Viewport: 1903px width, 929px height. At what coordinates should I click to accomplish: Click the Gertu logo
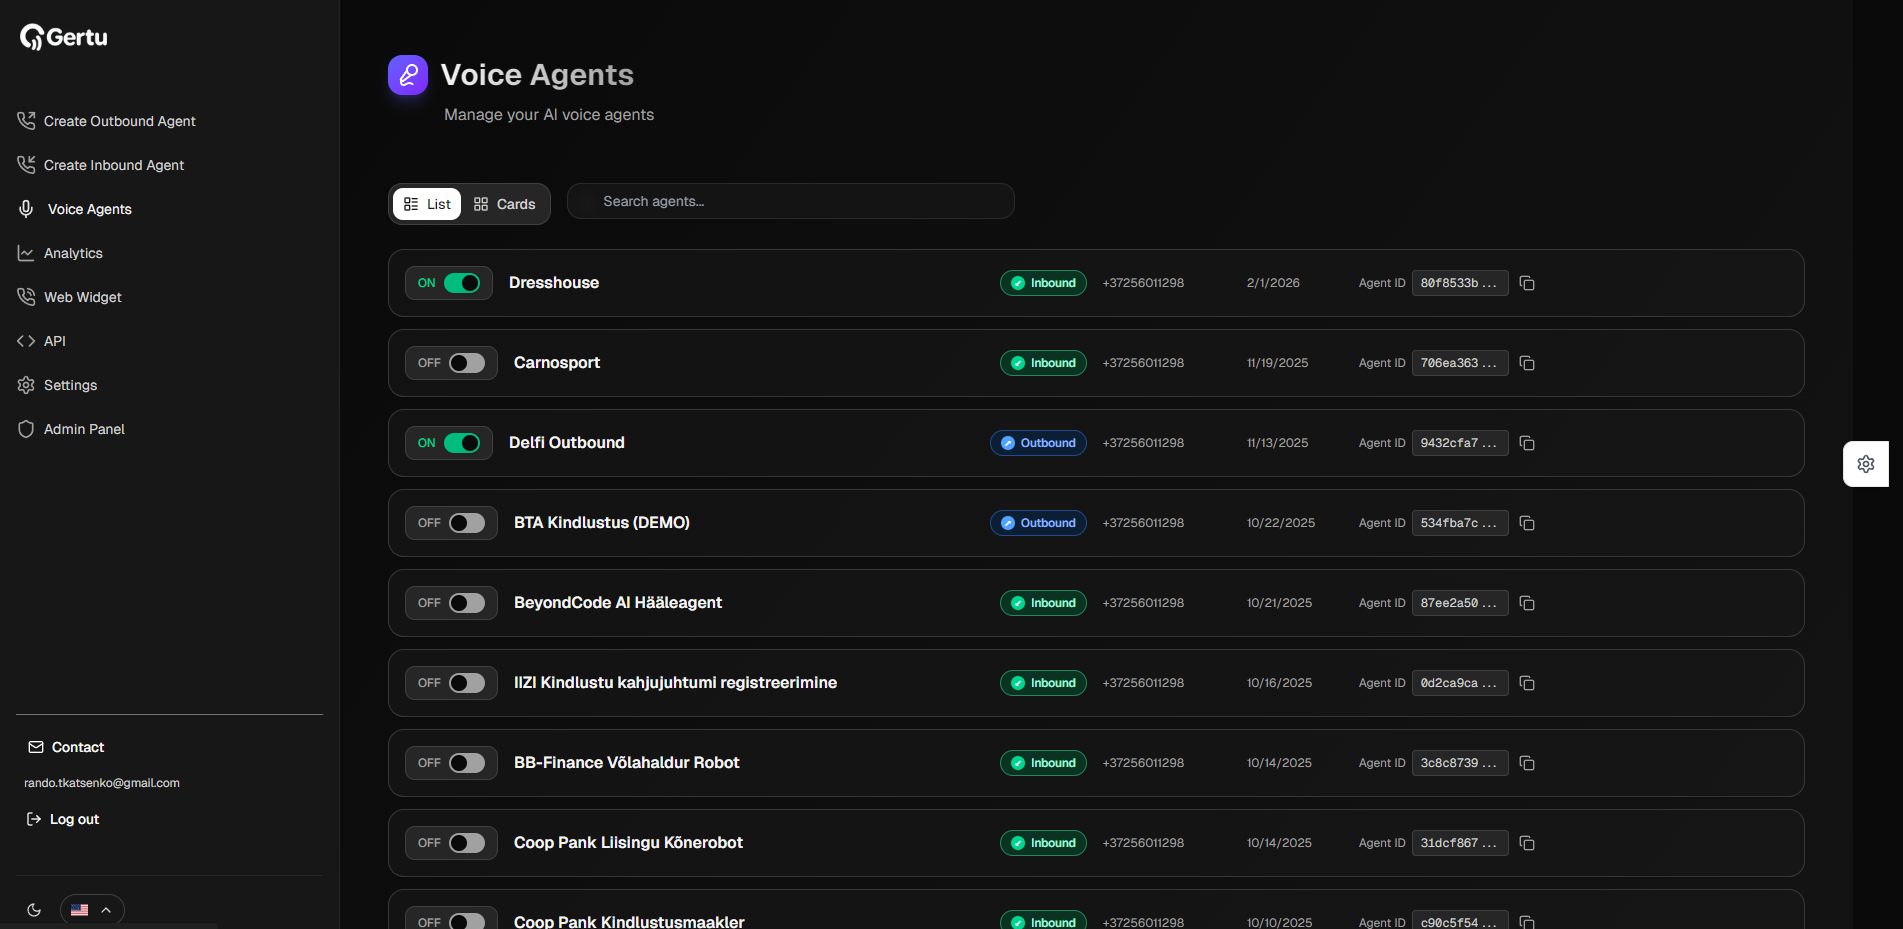point(64,37)
